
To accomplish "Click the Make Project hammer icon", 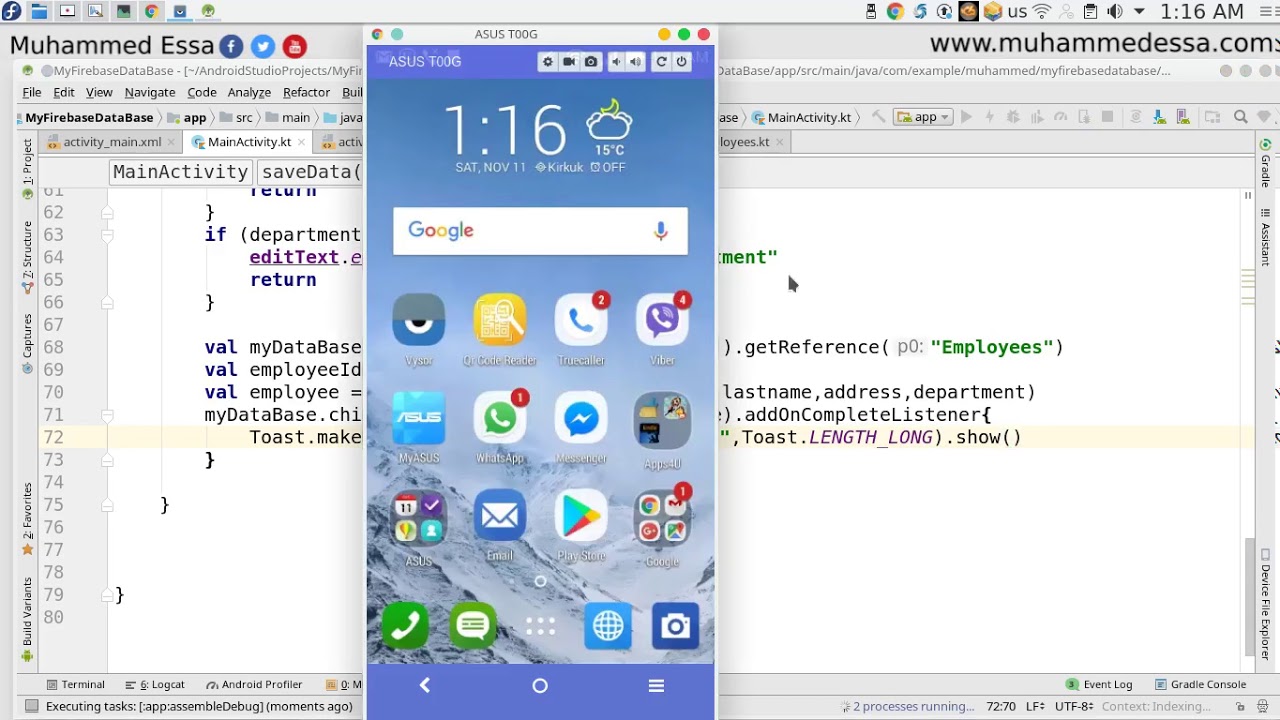I will click(878, 117).
